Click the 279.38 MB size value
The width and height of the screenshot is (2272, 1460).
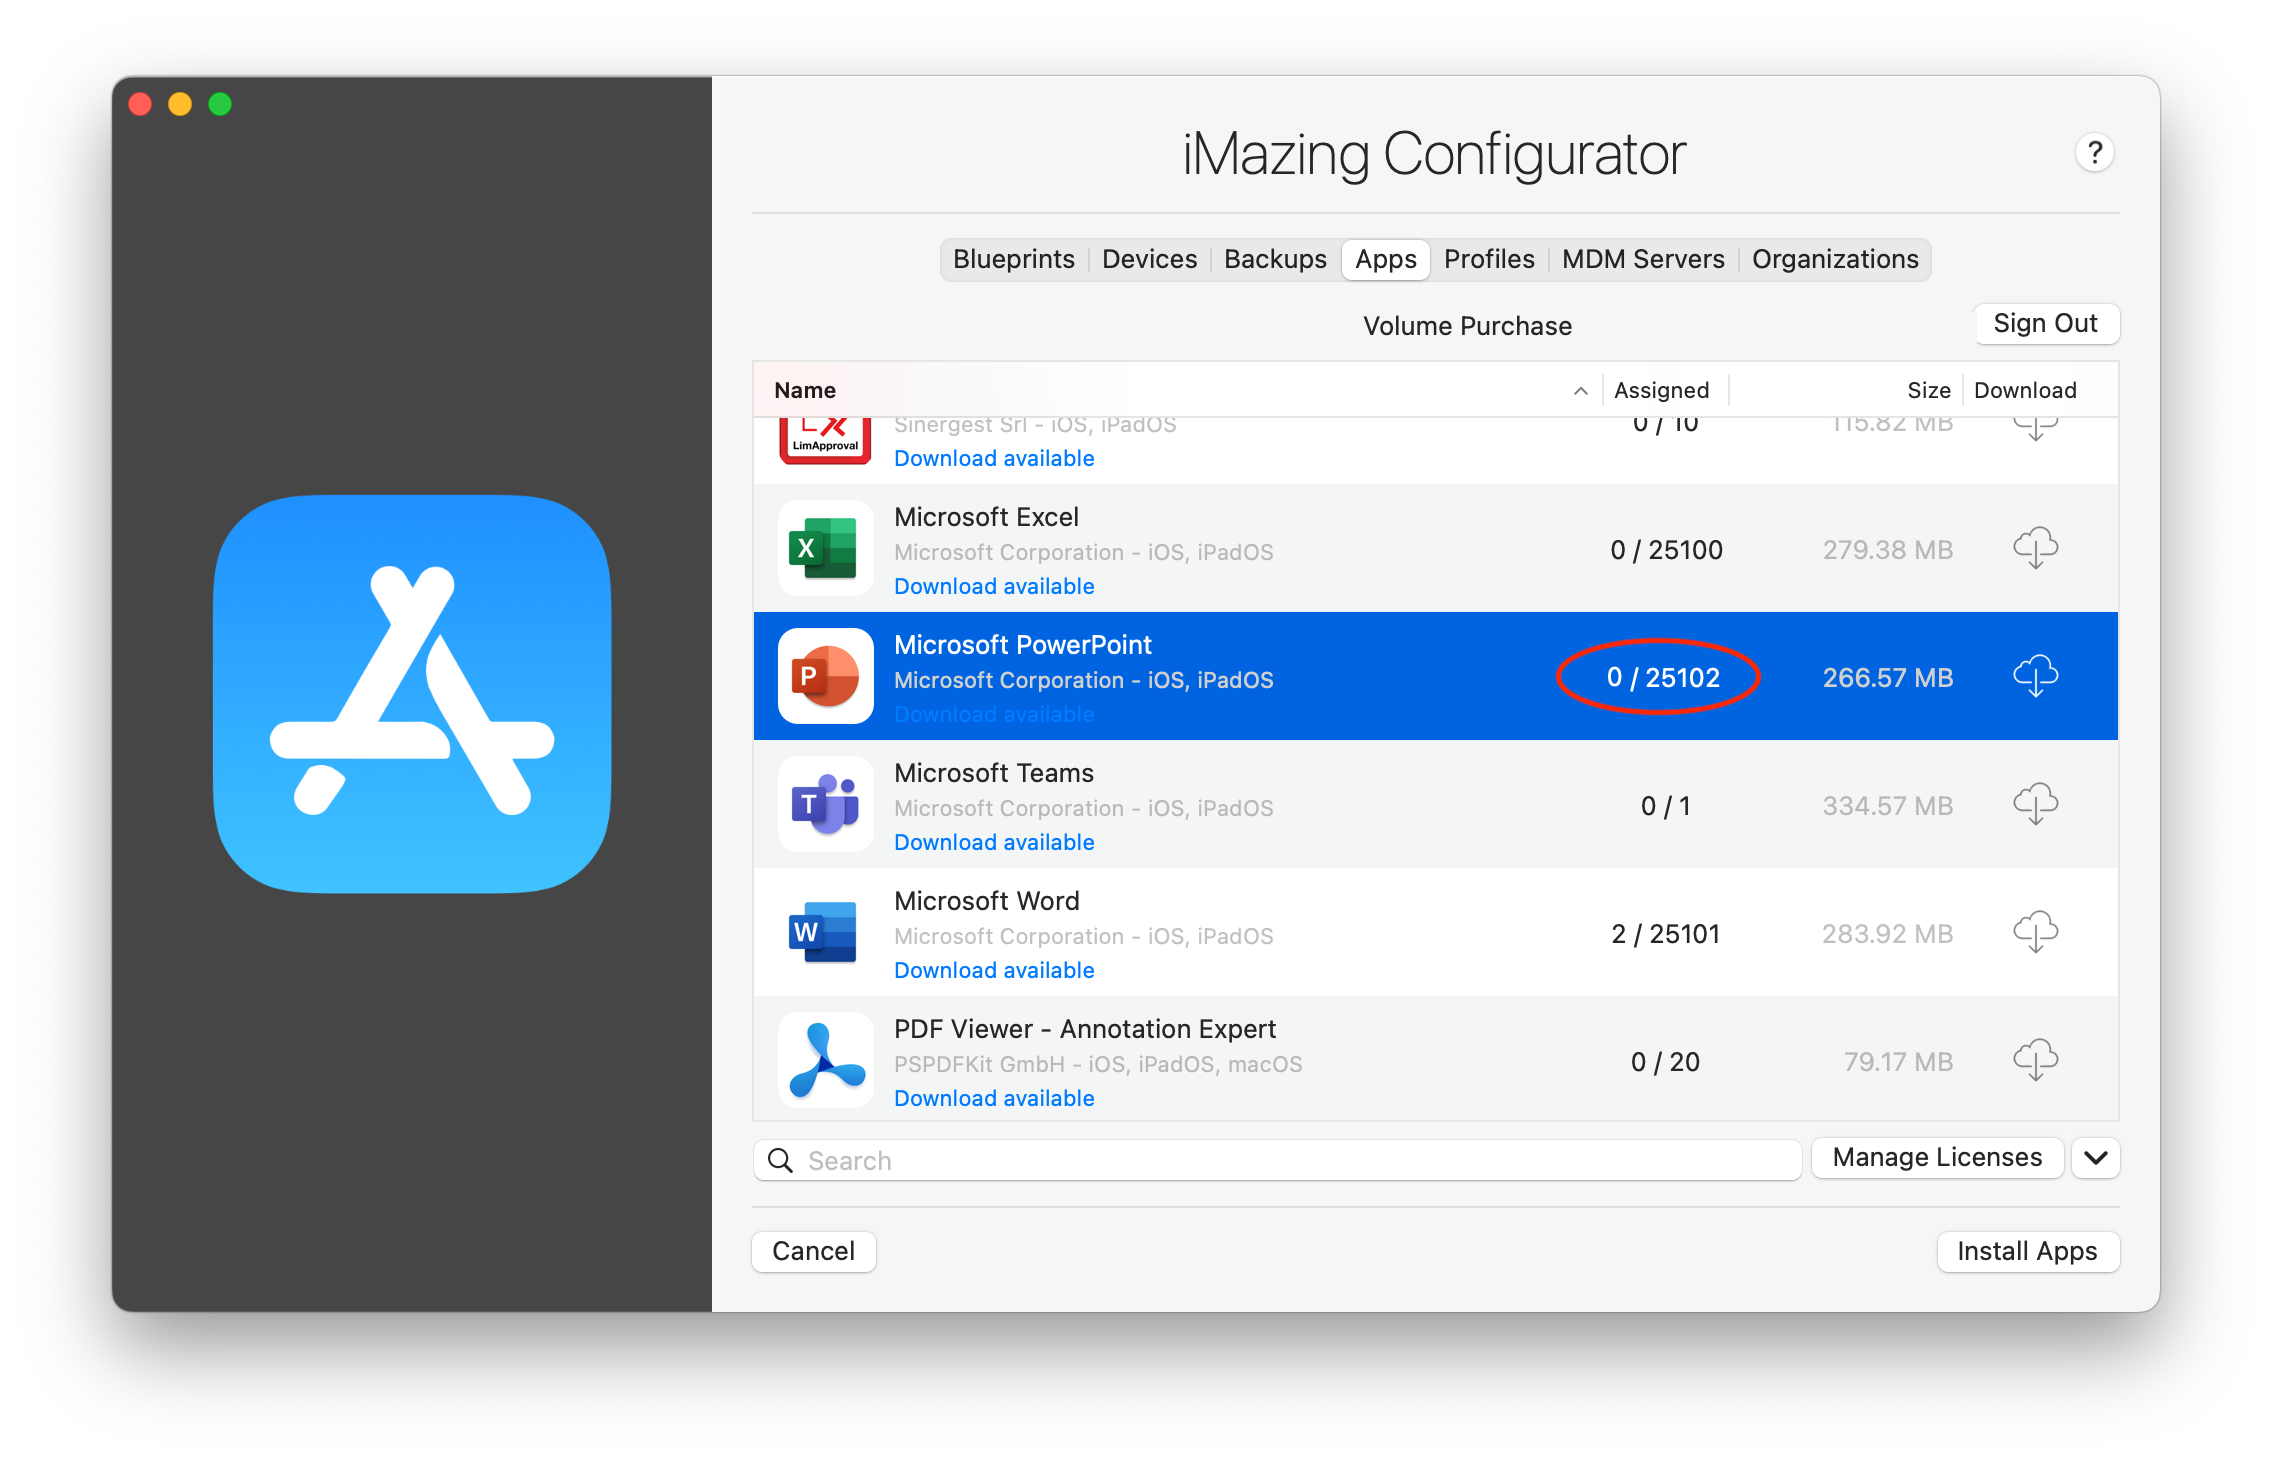click(1887, 550)
